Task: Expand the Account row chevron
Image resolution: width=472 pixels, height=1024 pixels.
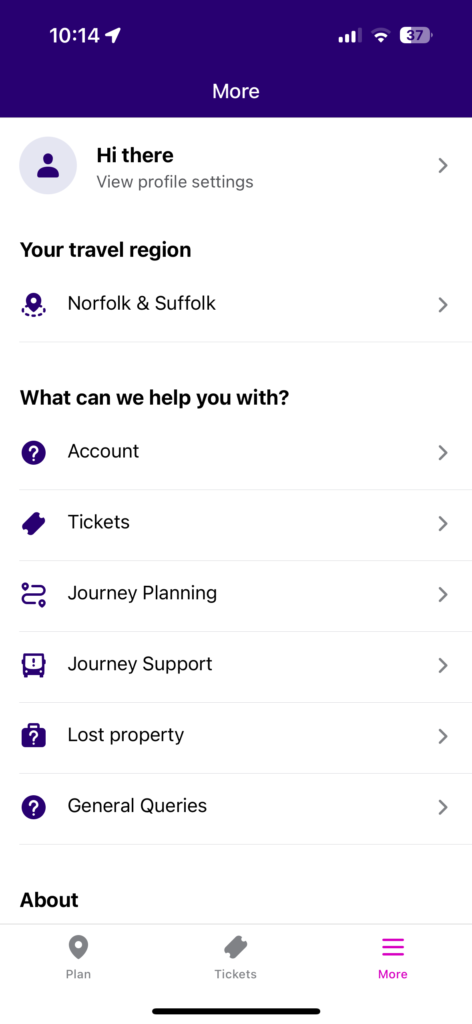Action: [x=443, y=453]
